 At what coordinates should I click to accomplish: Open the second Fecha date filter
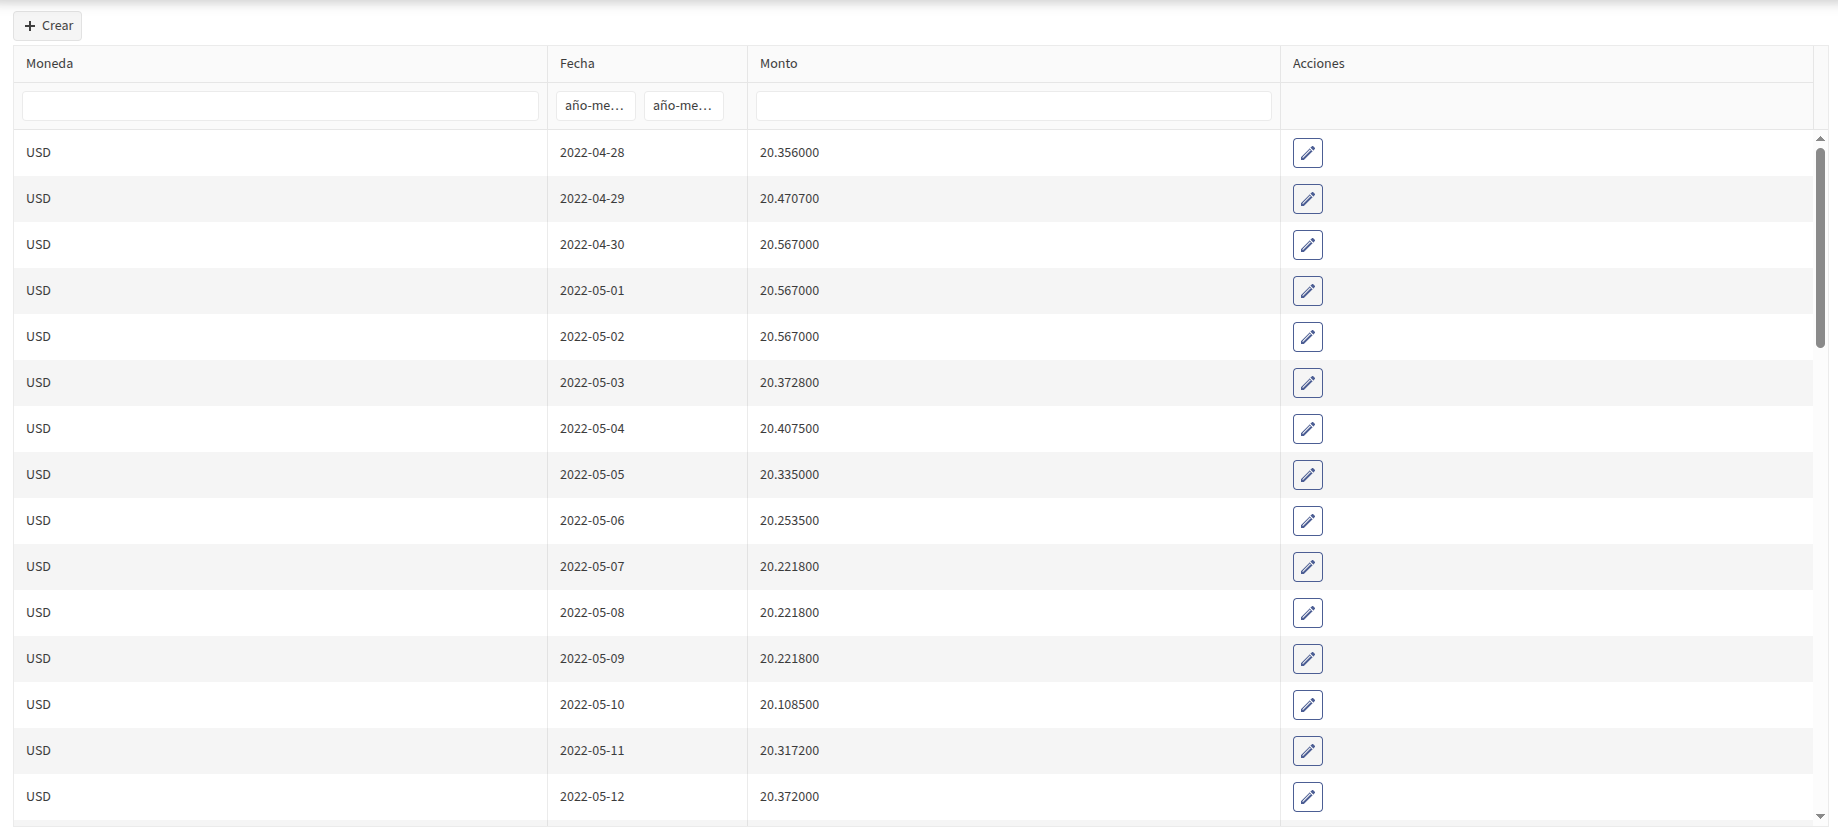[684, 106]
